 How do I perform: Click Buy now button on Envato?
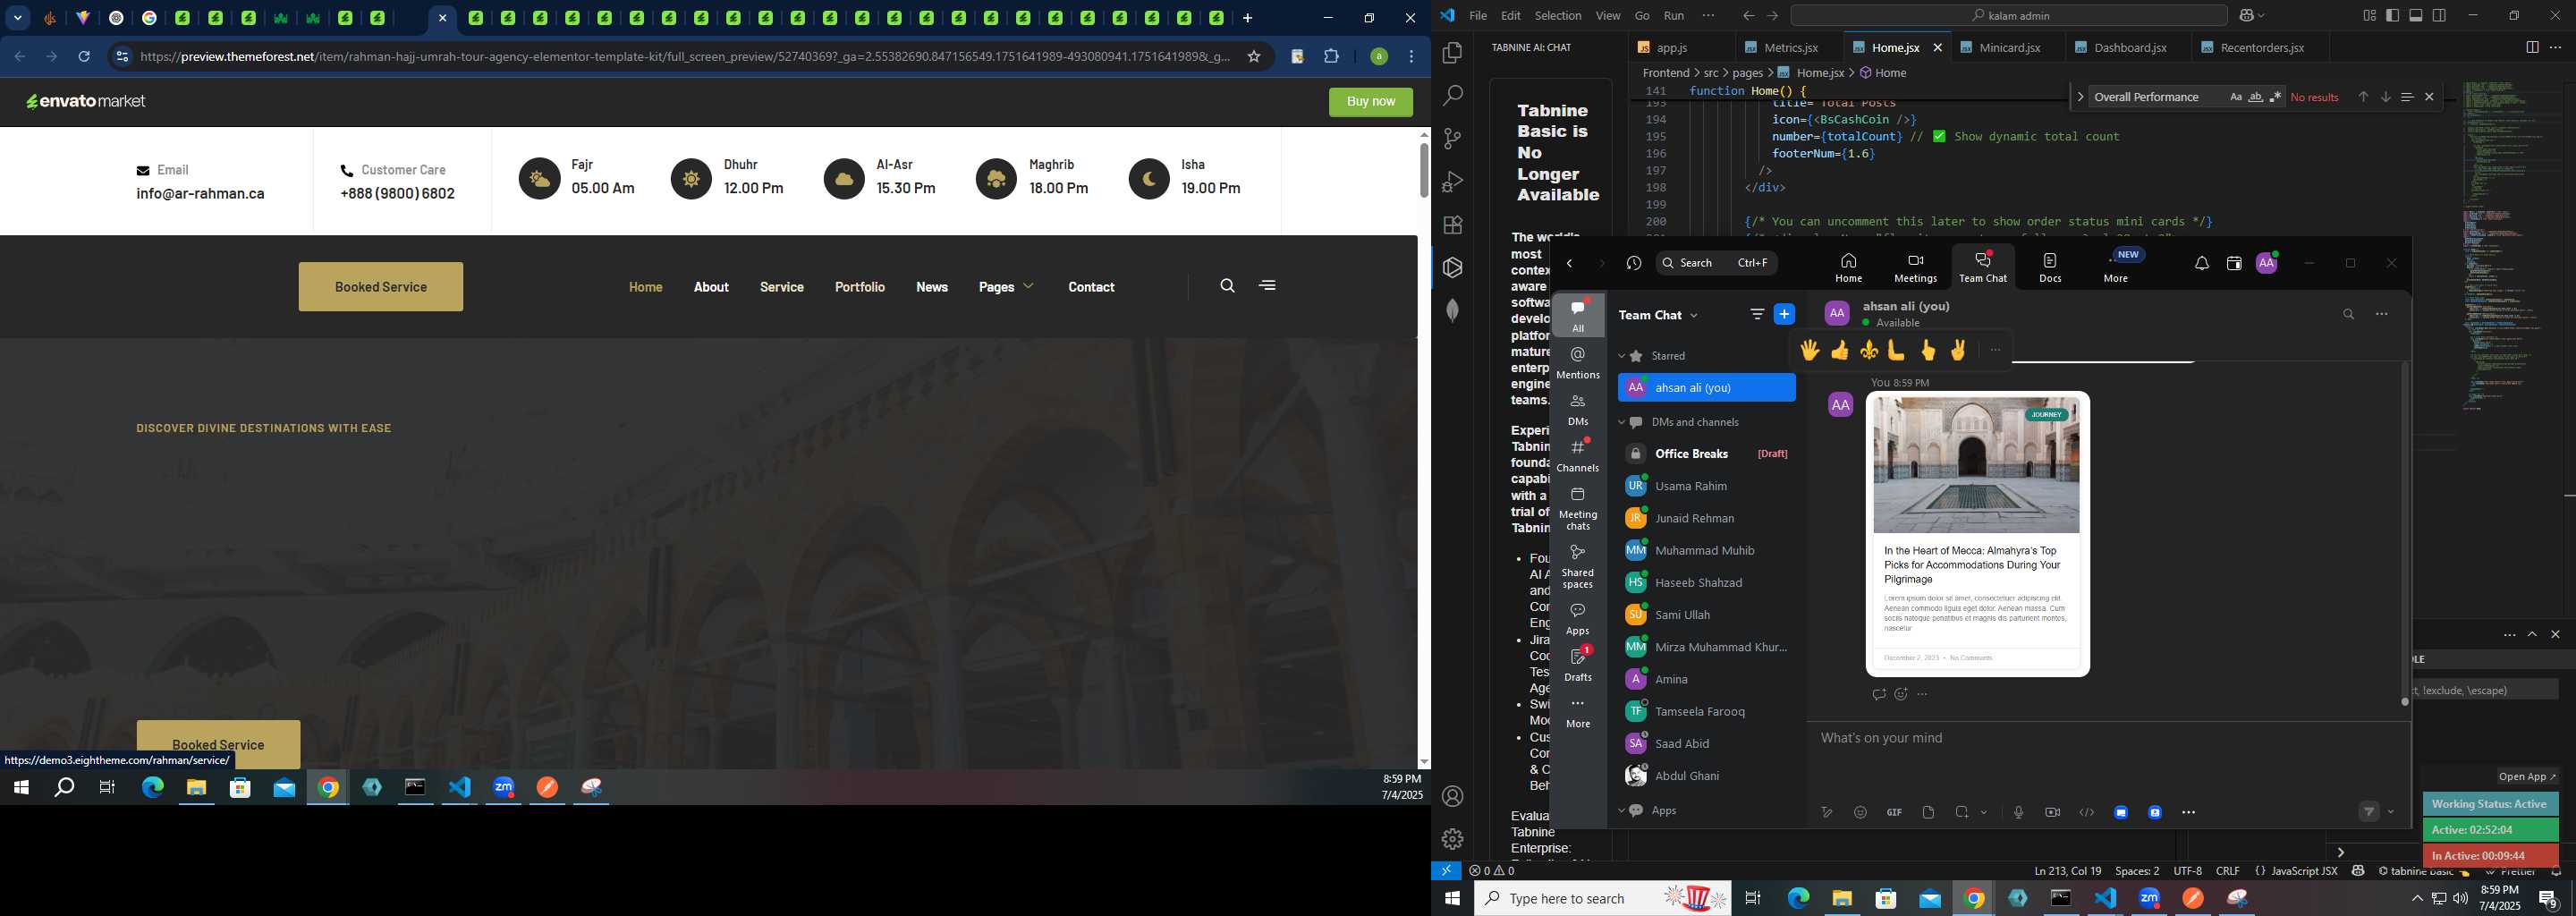(x=1370, y=101)
